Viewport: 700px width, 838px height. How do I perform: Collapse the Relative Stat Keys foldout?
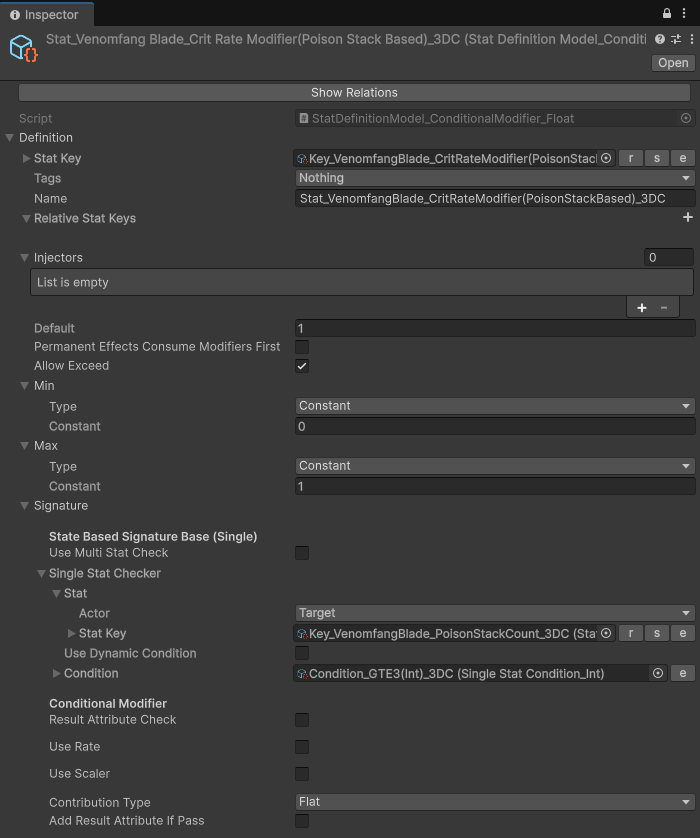26,219
